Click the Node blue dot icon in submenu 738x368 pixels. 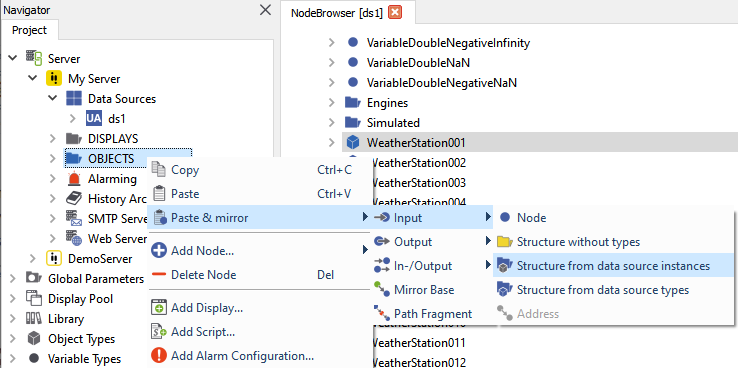pyautogui.click(x=505, y=217)
